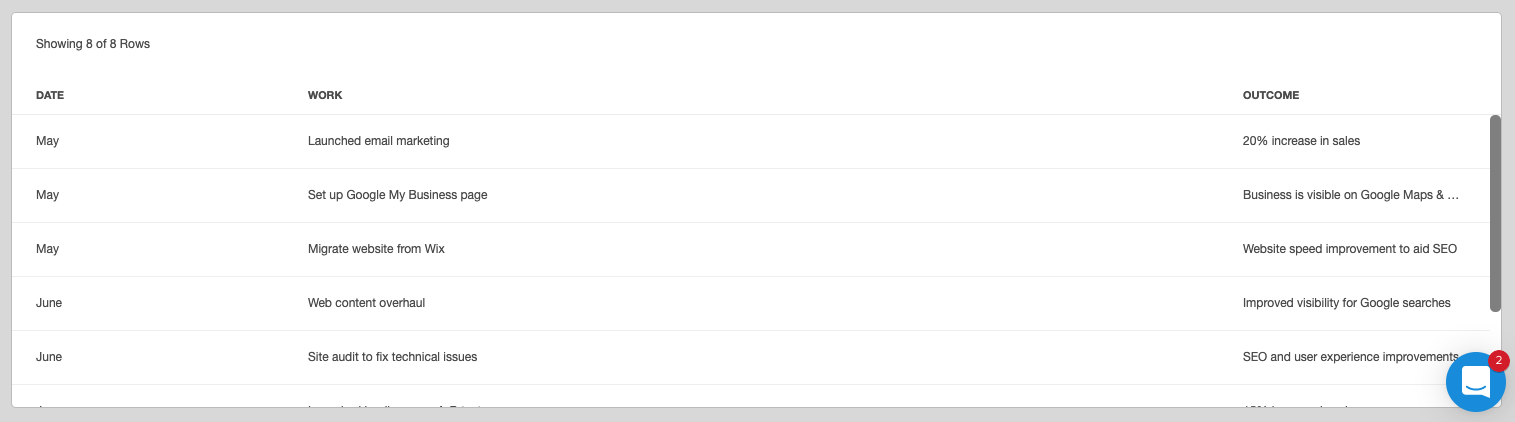1515x422 pixels.
Task: Select the 'Launched email marketing' cell
Action: pyautogui.click(x=379, y=141)
